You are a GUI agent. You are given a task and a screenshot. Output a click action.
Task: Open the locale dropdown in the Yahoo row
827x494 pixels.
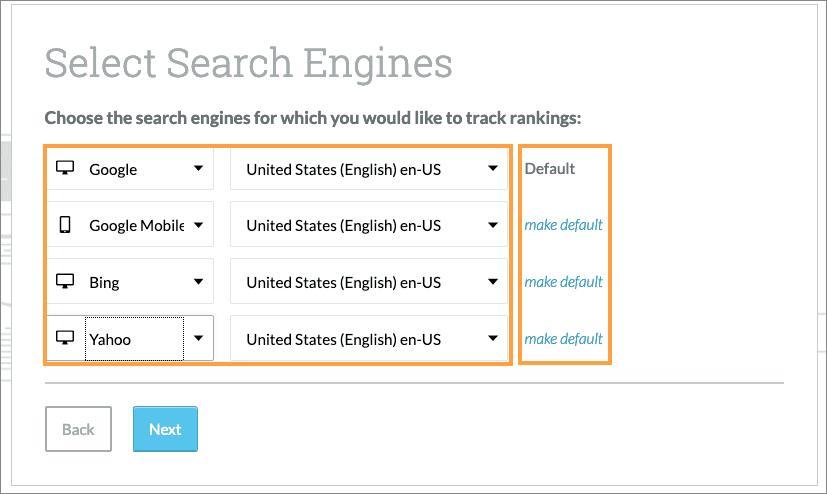click(368, 339)
